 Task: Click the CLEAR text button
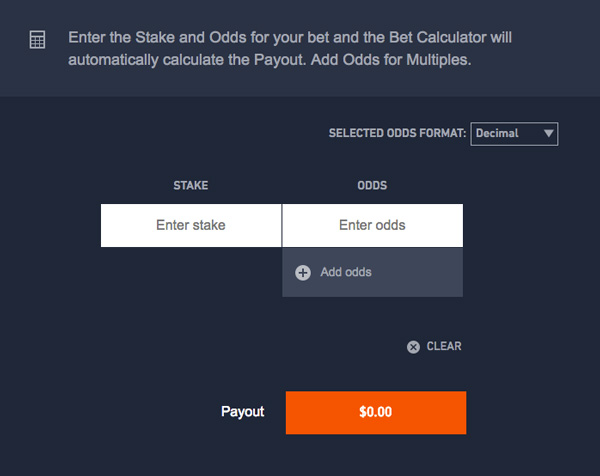pyautogui.click(x=444, y=346)
